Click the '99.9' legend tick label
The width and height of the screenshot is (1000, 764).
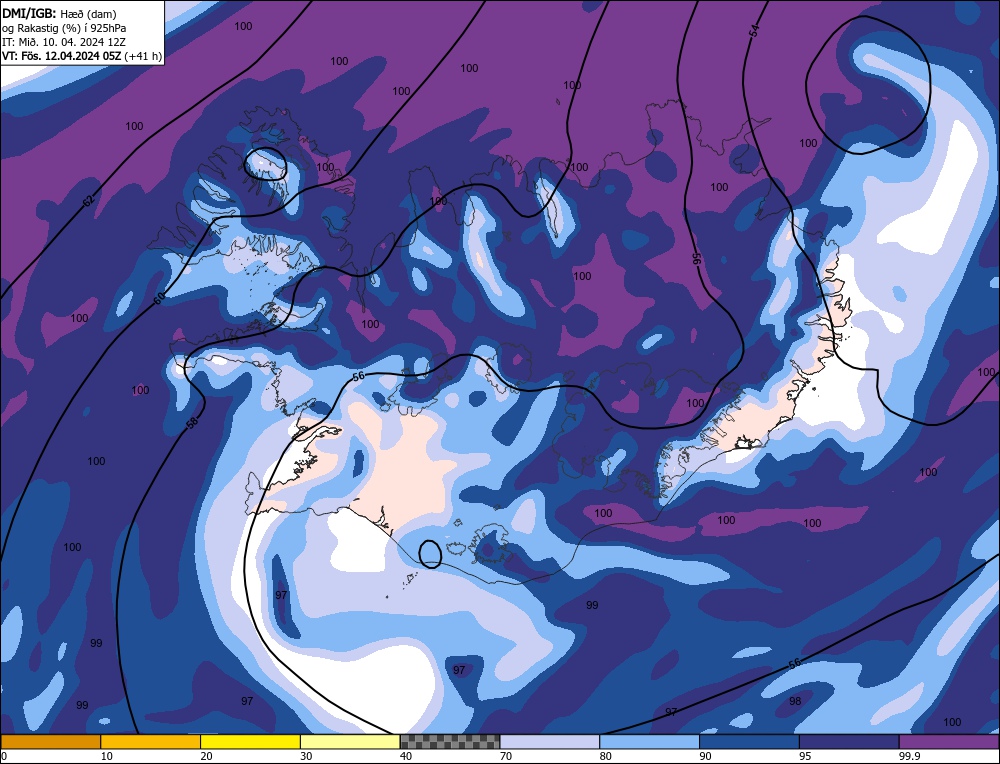(910, 756)
